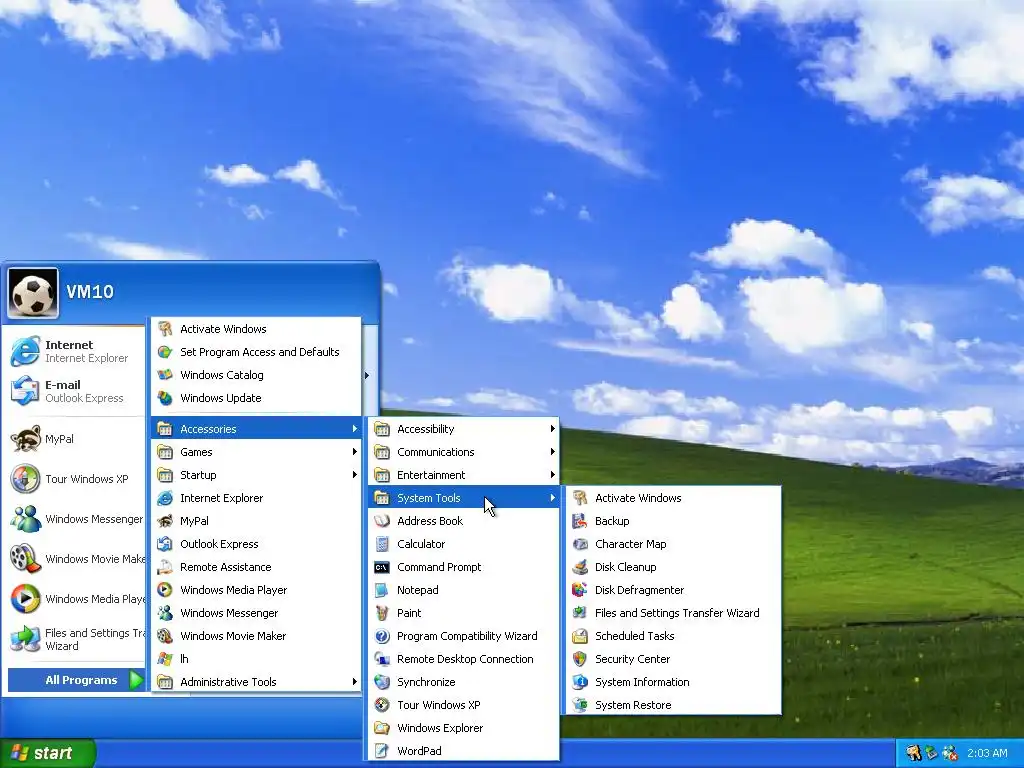Viewport: 1024px width, 768px height.
Task: Click Windows Update icon in All Programs
Action: click(x=165, y=398)
